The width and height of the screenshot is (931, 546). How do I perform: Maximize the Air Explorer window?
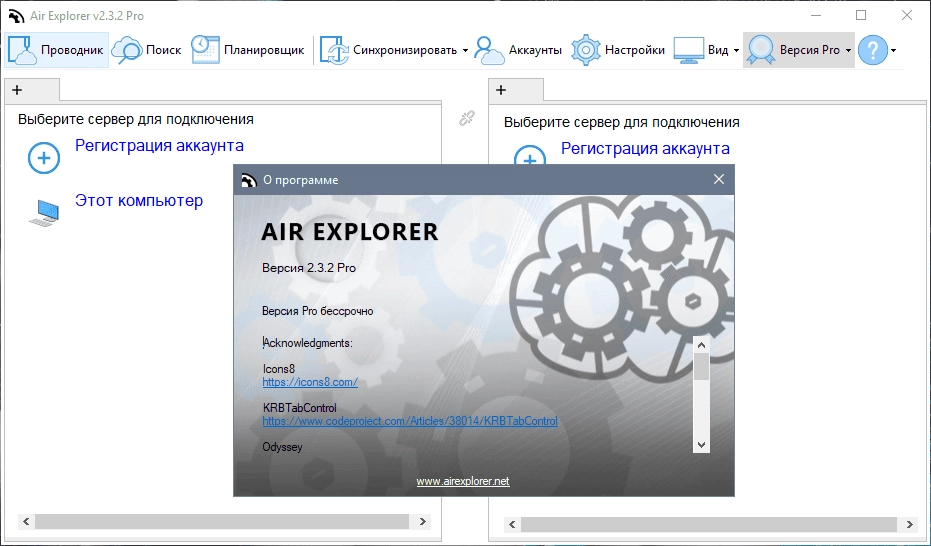pyautogui.click(x=861, y=15)
